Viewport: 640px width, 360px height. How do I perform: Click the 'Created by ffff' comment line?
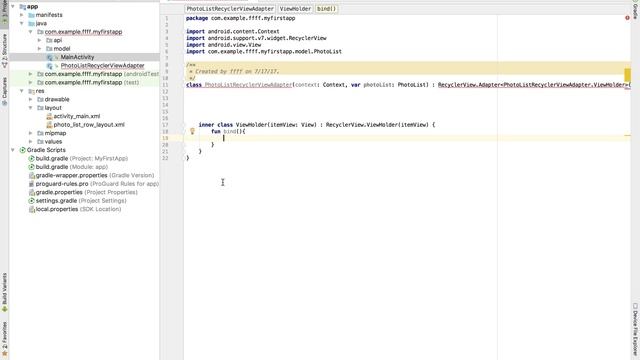[x=234, y=71]
